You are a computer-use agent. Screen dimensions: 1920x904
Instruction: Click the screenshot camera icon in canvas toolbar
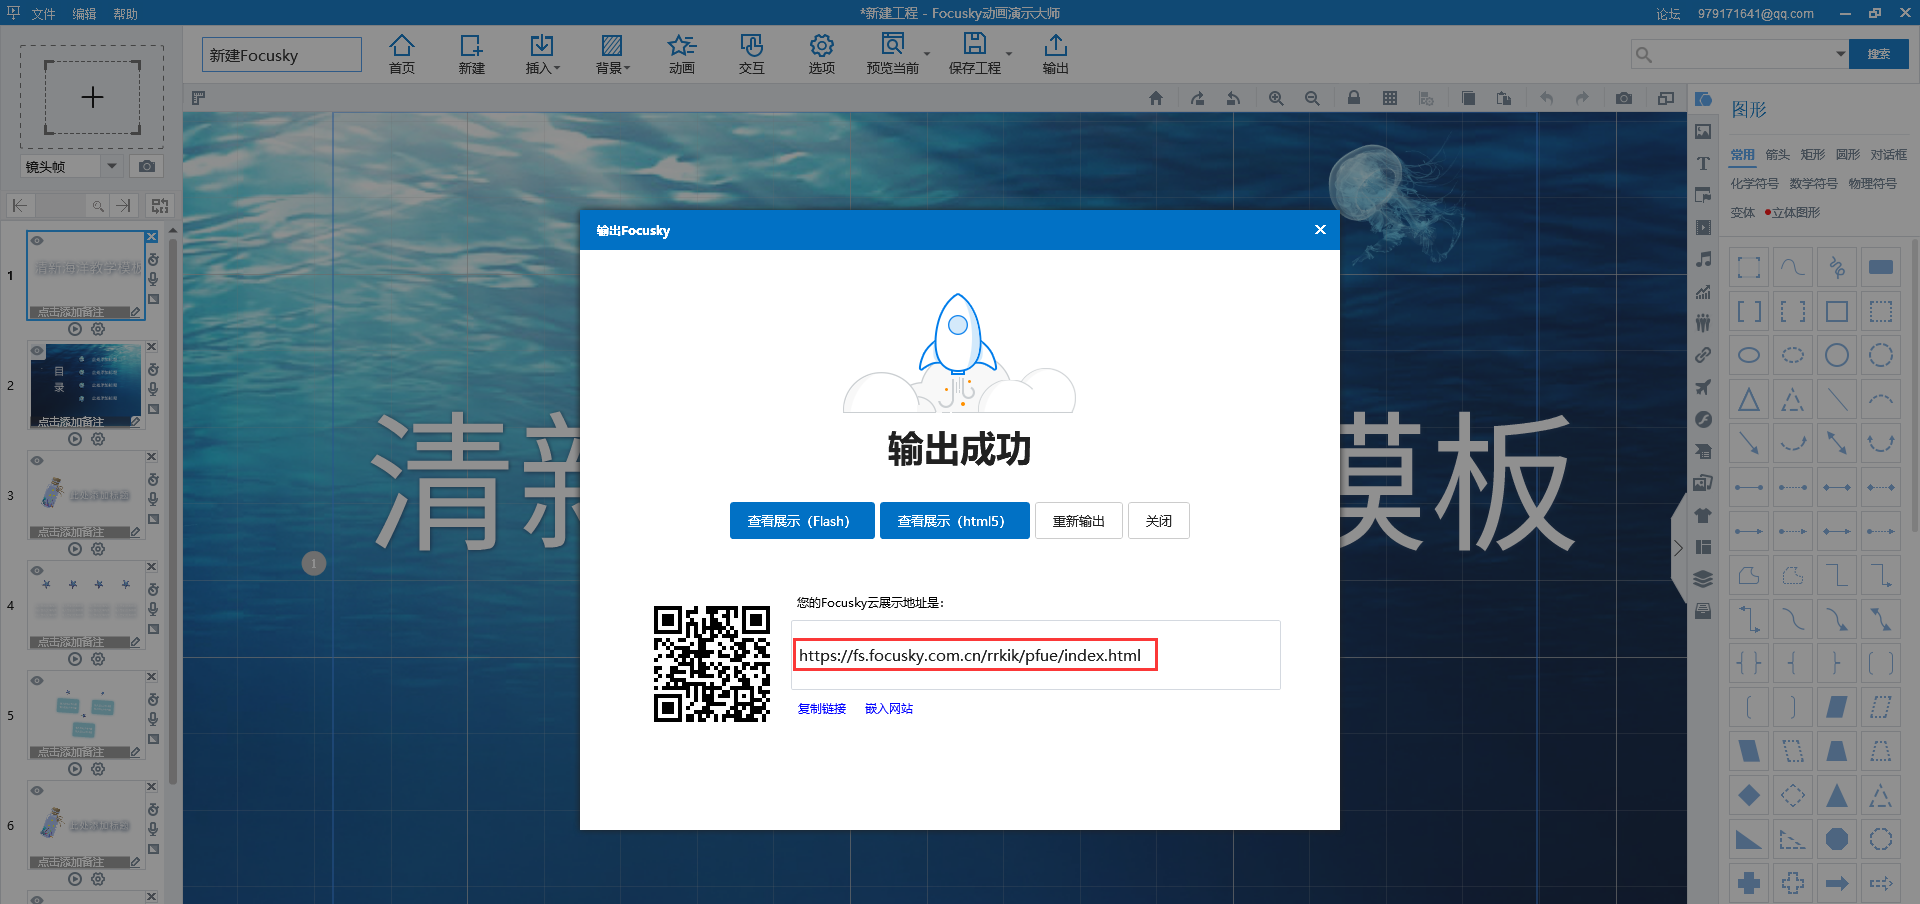1624,98
